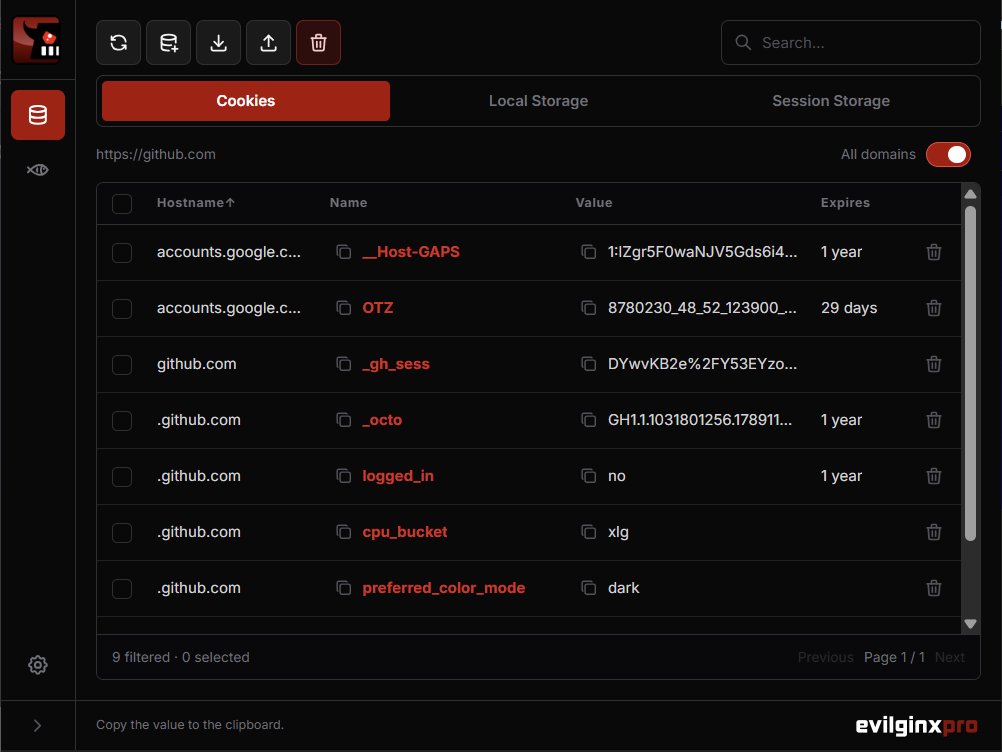
Task: Switch to the Local Storage tab
Action: (x=538, y=101)
